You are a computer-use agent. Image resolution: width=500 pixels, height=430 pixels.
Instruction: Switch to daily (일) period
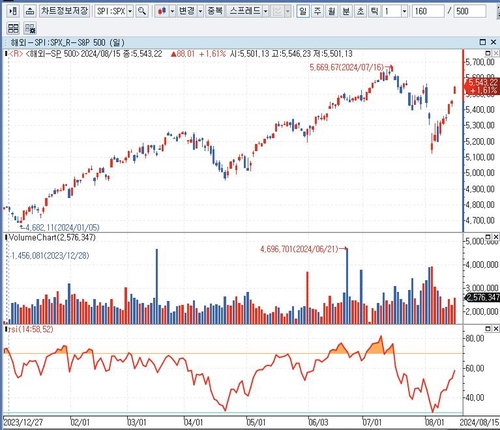click(x=303, y=11)
